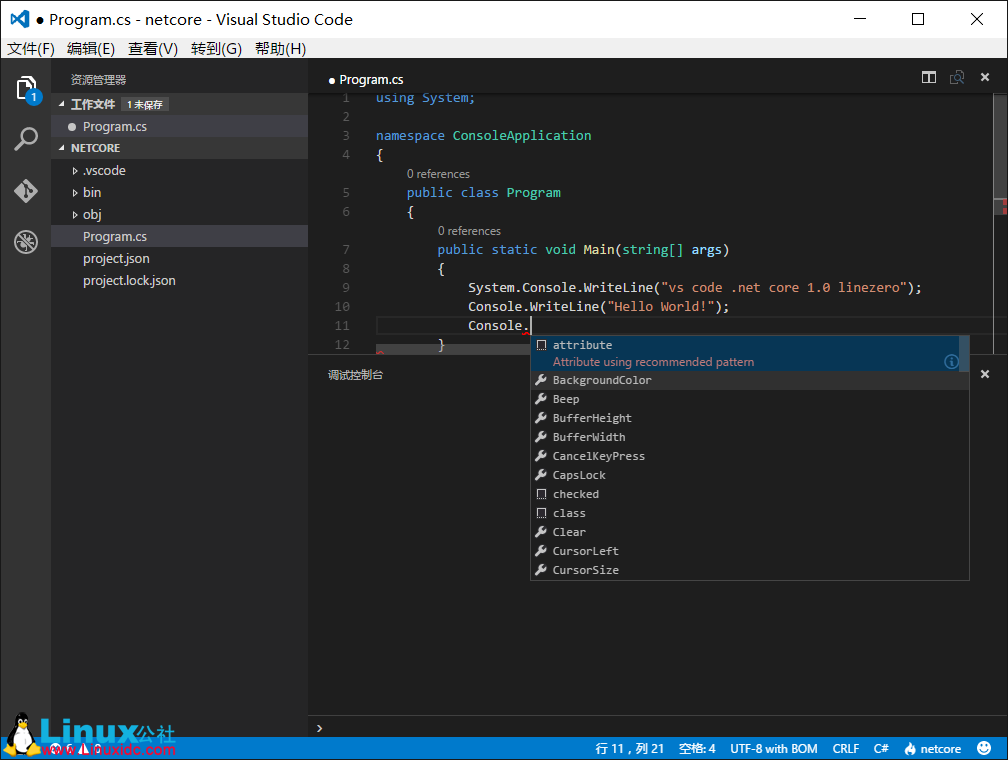The width and height of the screenshot is (1008, 760).
Task: Choose the checked snippet suggestion
Action: point(750,494)
